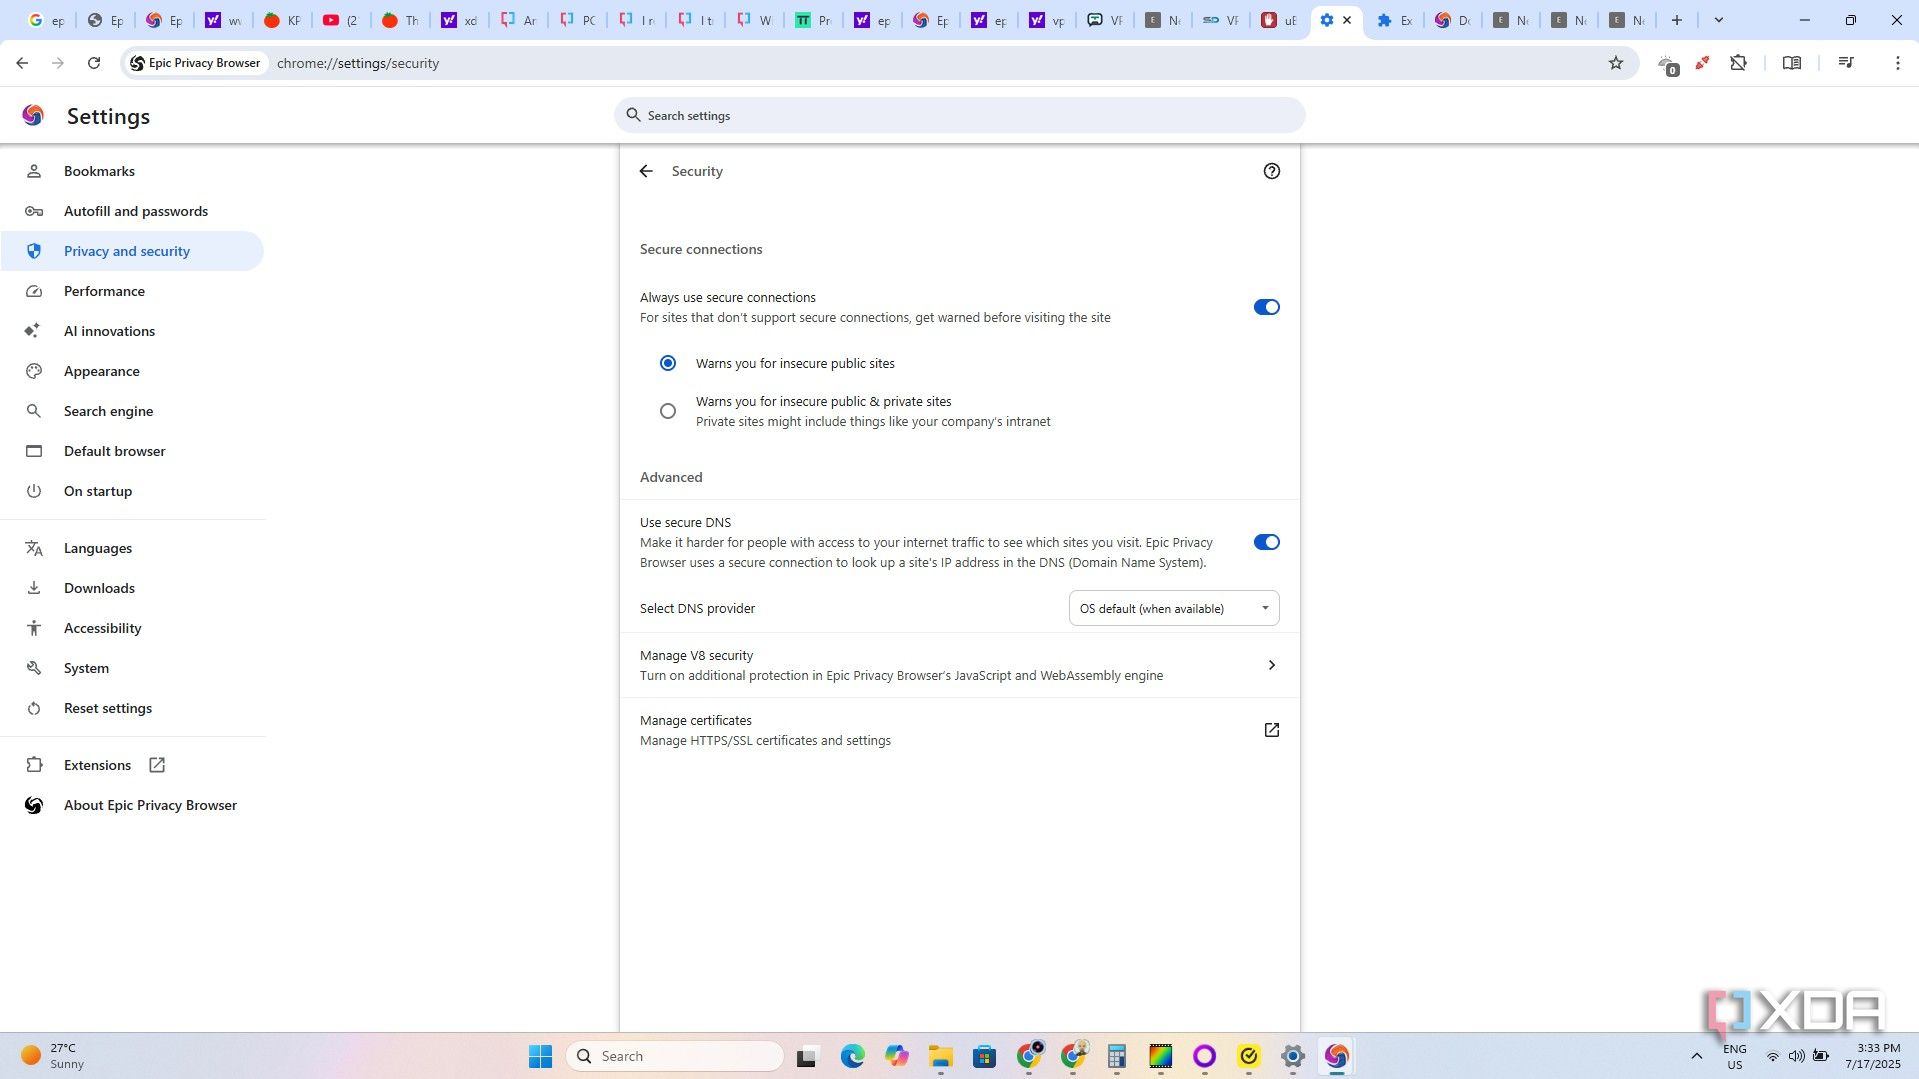Toggle Always use secure connections off
Image resolution: width=1919 pixels, height=1079 pixels.
click(x=1266, y=307)
